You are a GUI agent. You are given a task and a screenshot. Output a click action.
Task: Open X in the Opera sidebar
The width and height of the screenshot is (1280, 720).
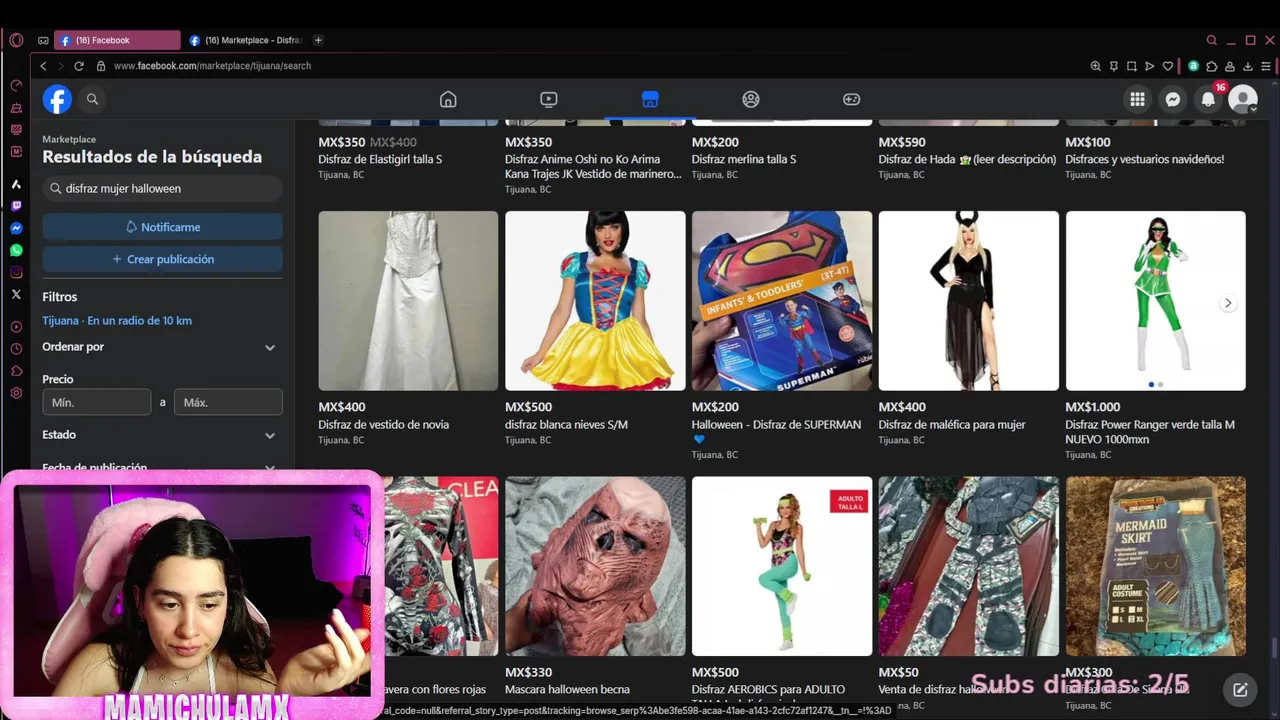coord(16,294)
